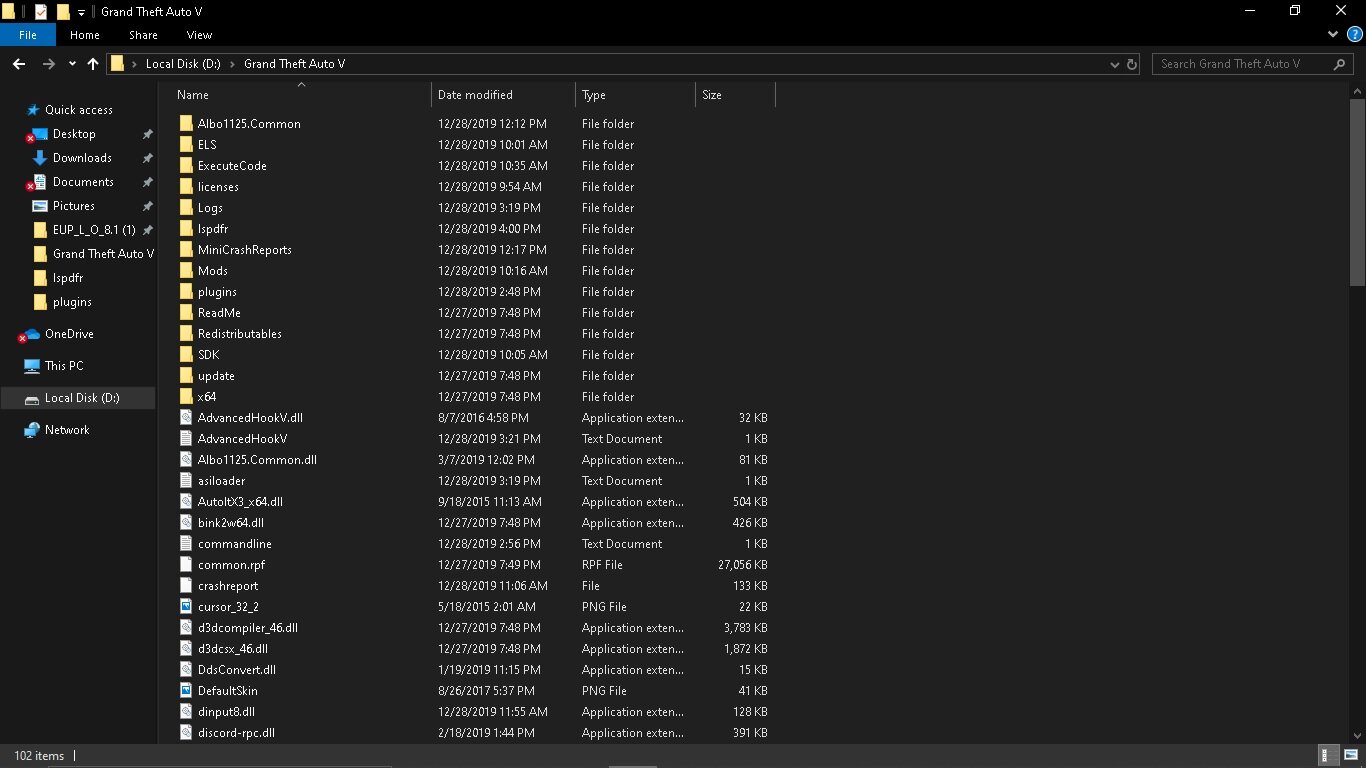Open the address bar history dropdown

point(1115,64)
